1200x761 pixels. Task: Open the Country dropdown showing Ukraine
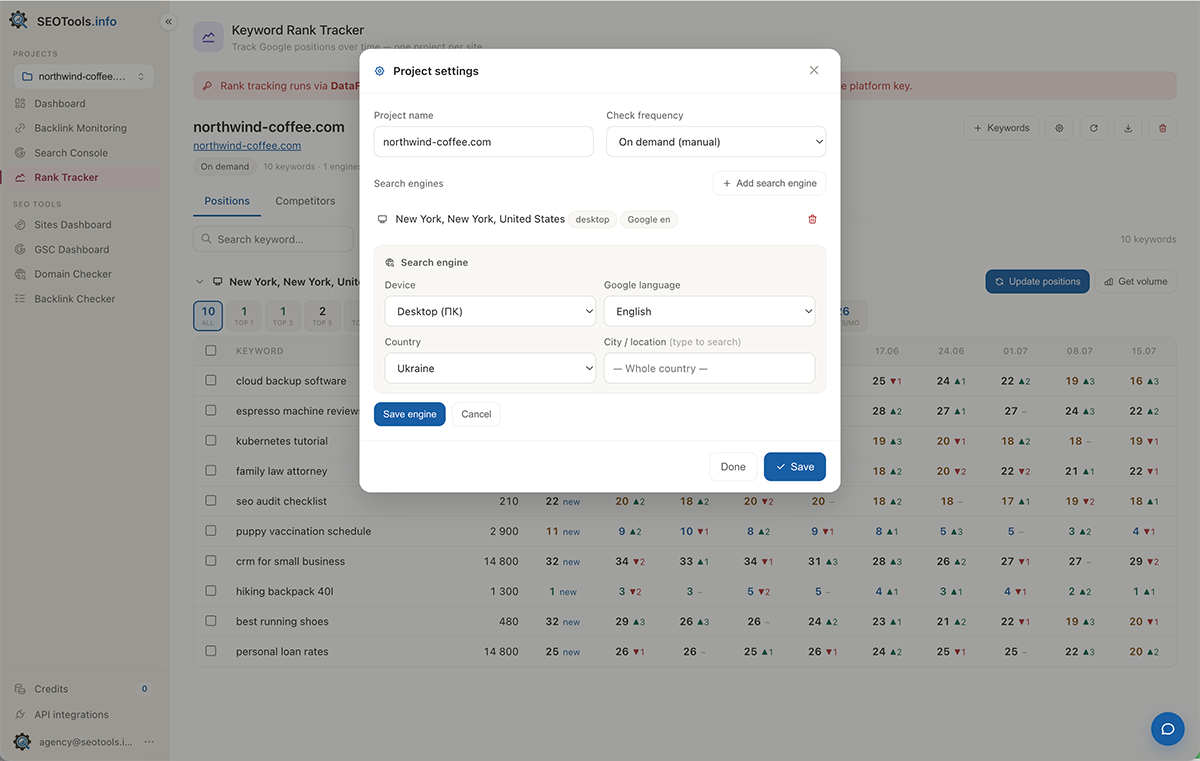click(490, 368)
